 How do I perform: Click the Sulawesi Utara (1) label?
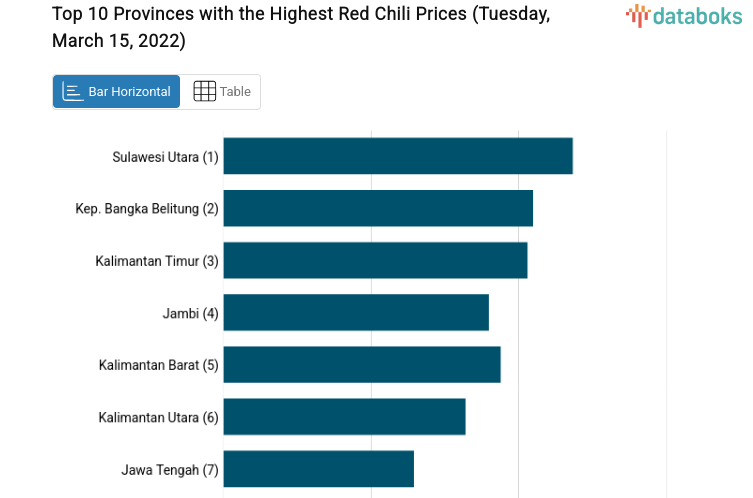165,157
